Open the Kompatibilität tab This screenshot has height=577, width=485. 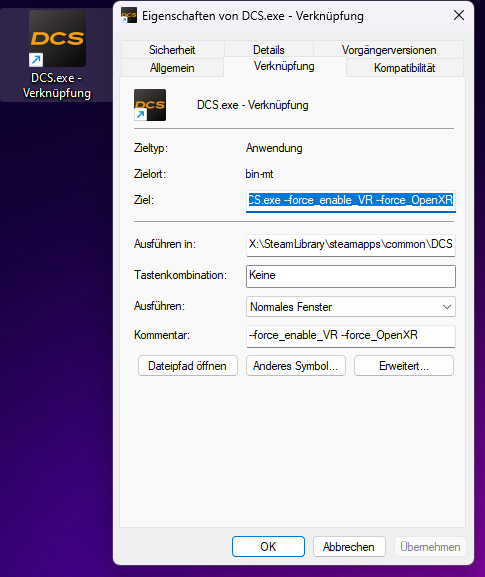404,68
